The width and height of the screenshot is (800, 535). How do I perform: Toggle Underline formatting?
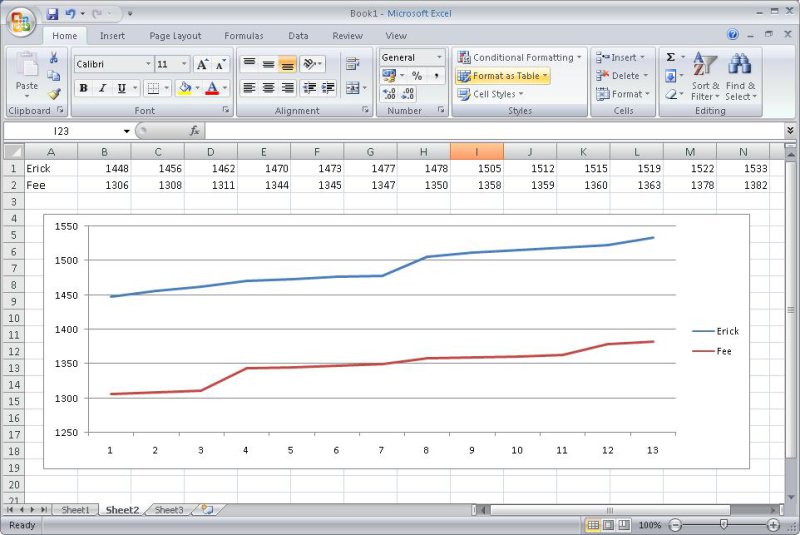121,88
